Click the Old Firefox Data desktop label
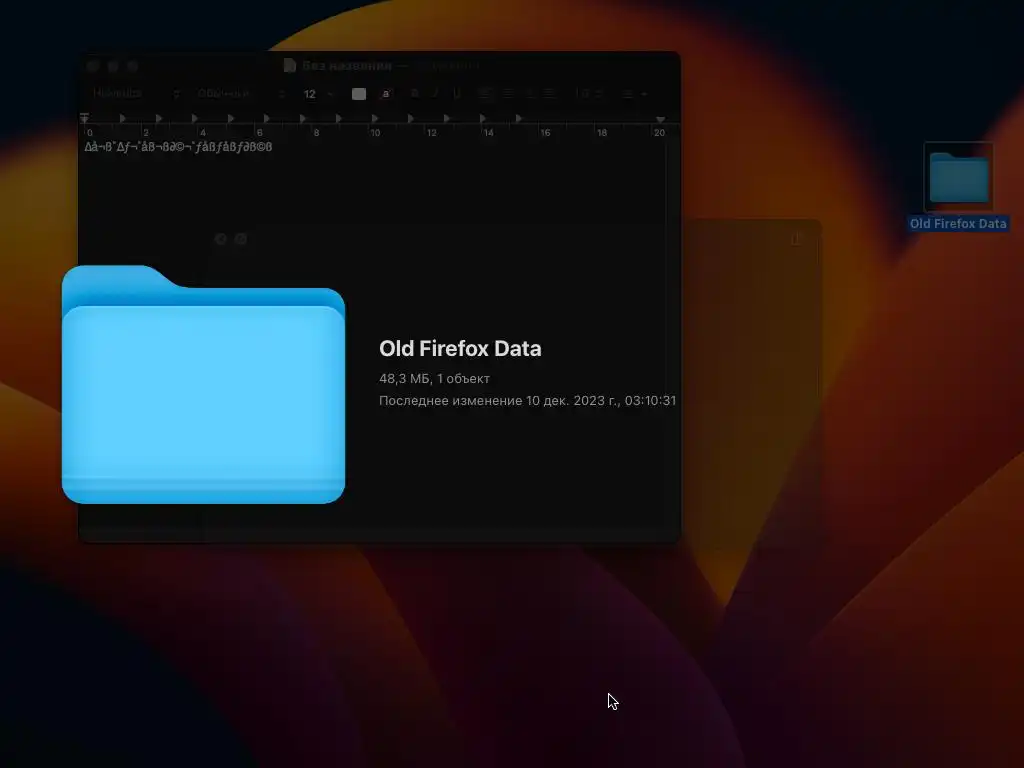Viewport: 1024px width, 768px height. [958, 223]
